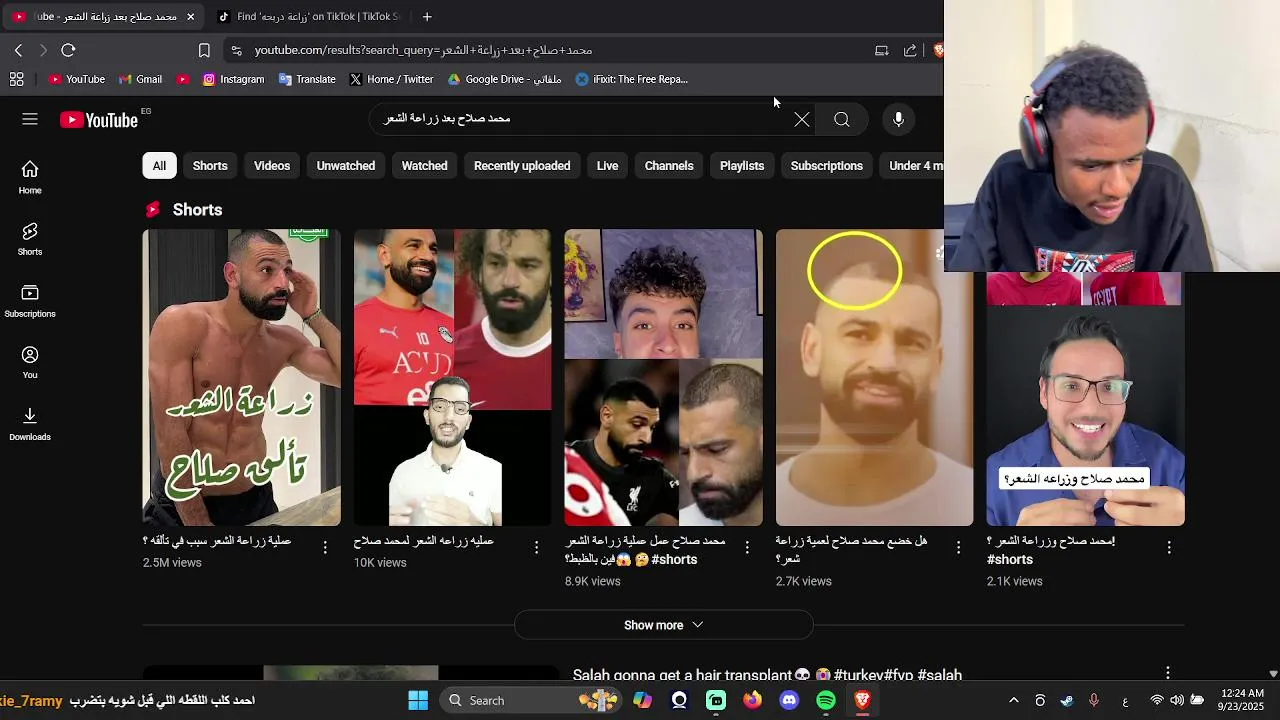Viewport: 1280px width, 720px height.
Task: Reload the page
Action: 68,50
